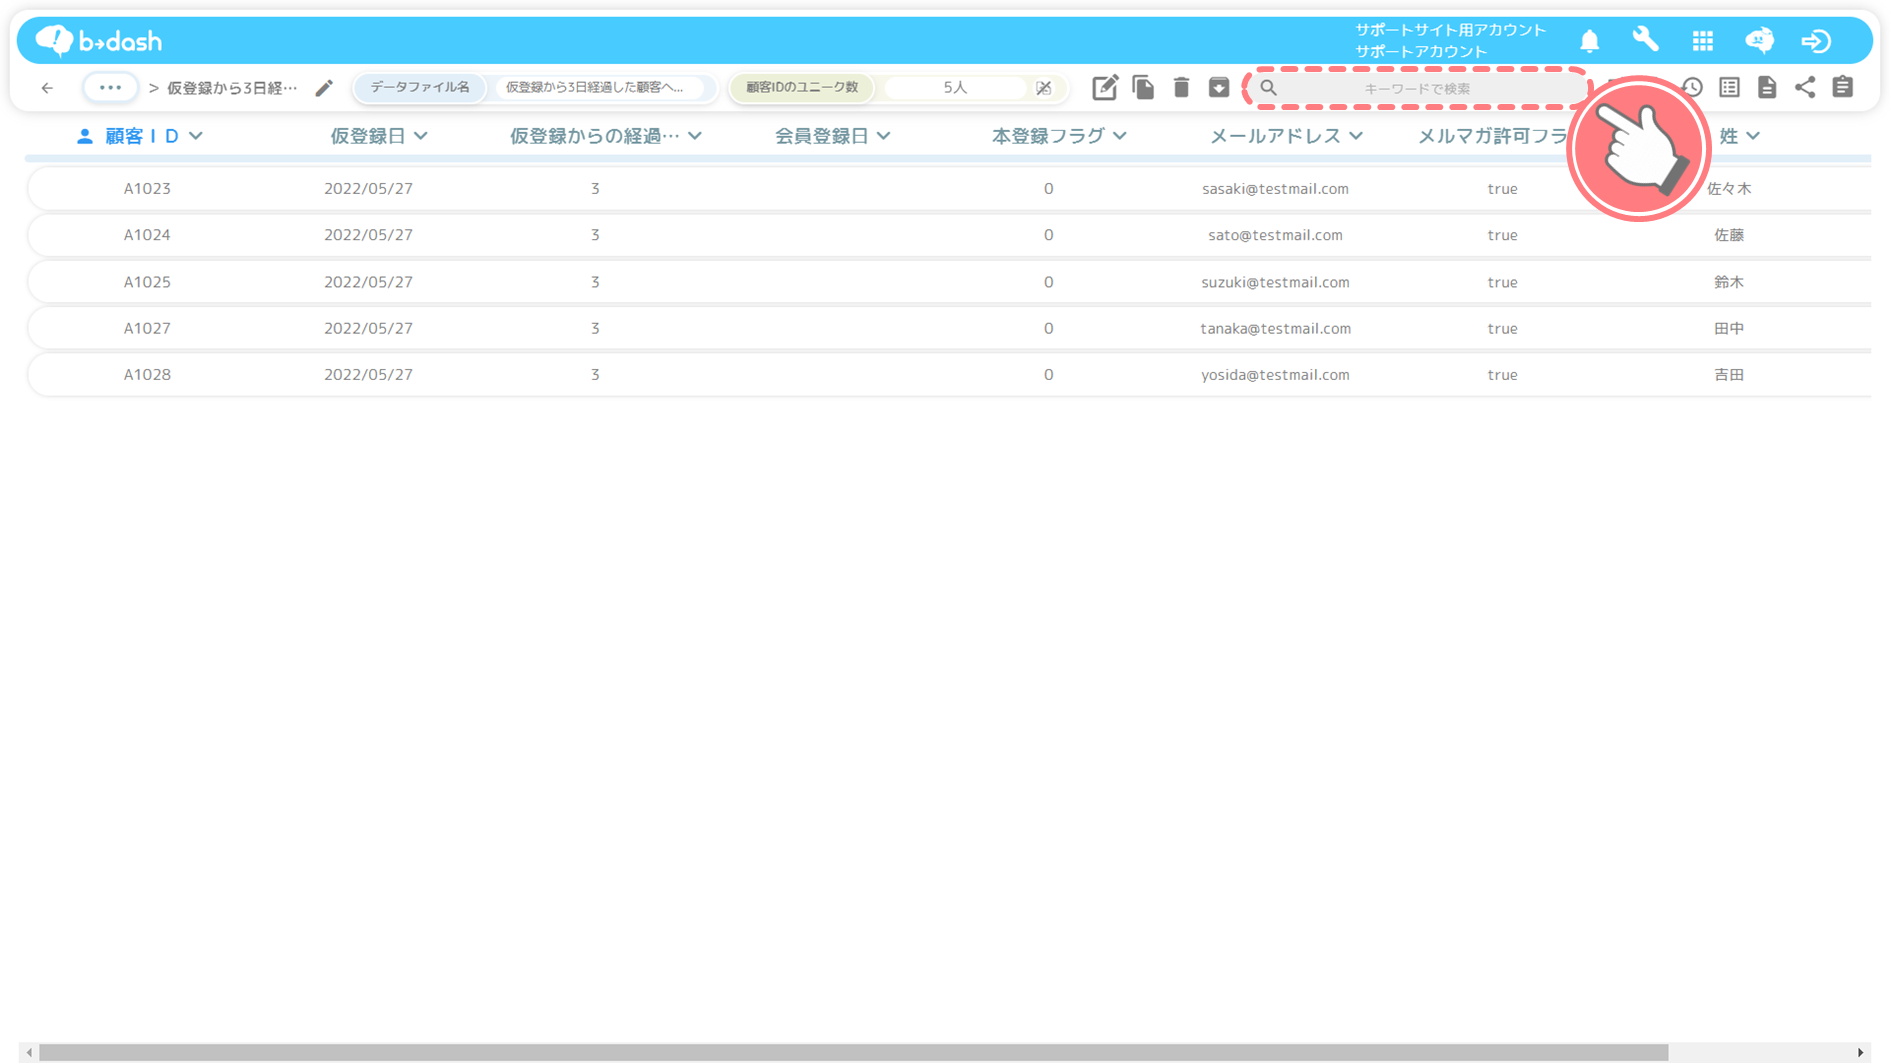Screen dimensions: 1890x1063
Task: Expand the 仮登録からの経過… column dropdown
Action: (x=695, y=136)
